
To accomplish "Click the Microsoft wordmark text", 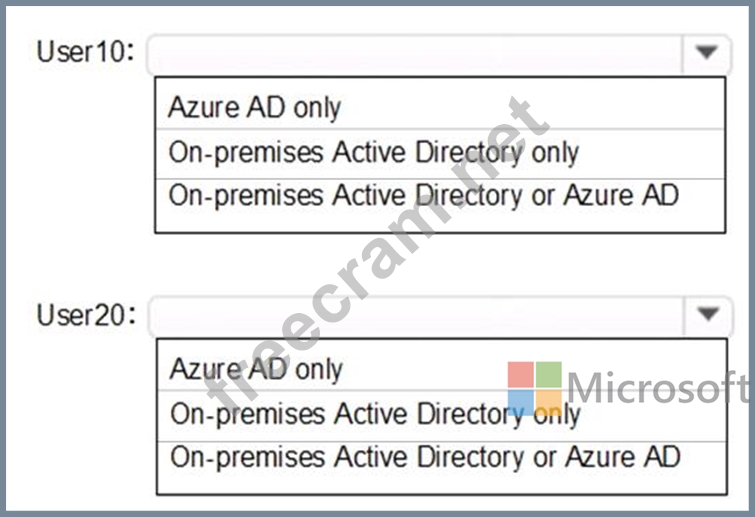I will [659, 387].
